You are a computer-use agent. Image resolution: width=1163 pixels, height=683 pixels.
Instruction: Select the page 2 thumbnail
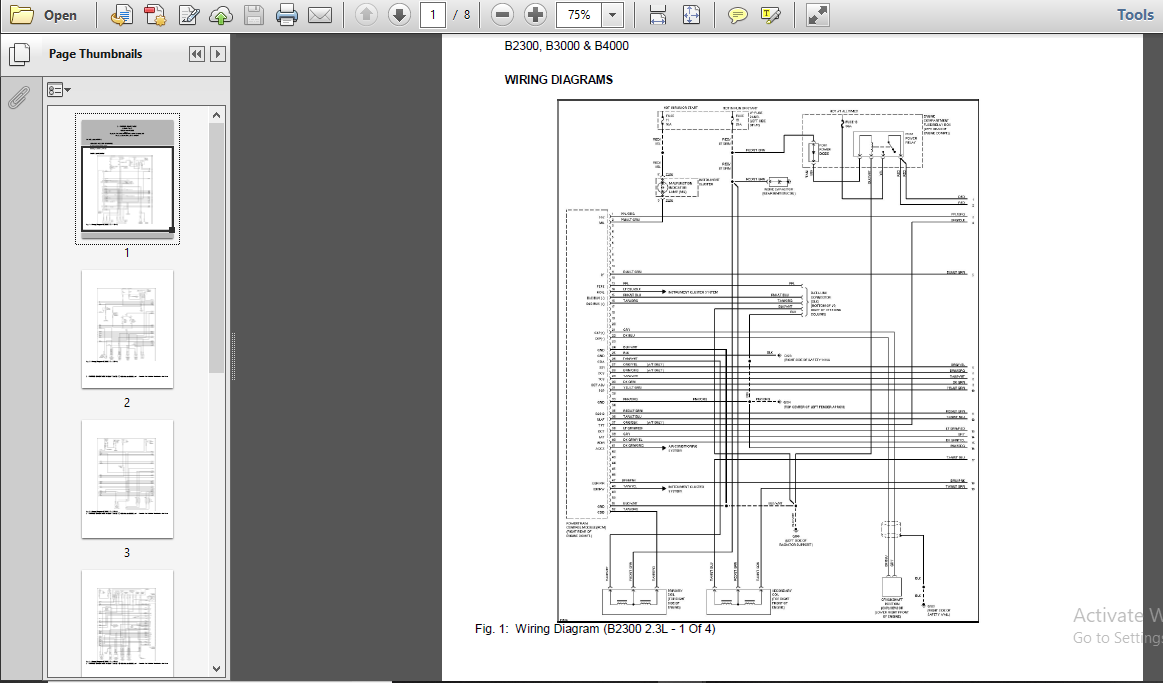pyautogui.click(x=128, y=329)
